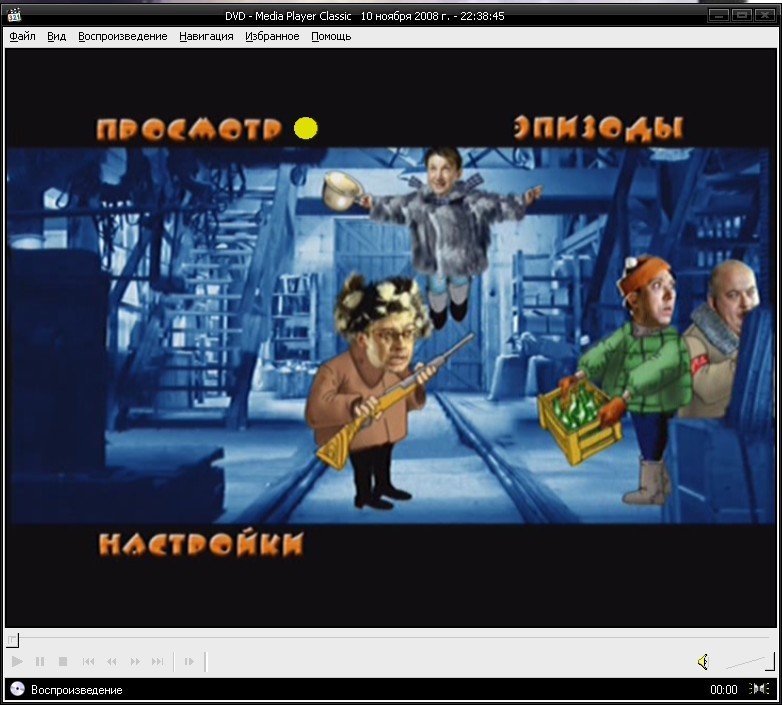Click the Stop playback button
Viewport: 782px width, 705px height.
click(63, 661)
